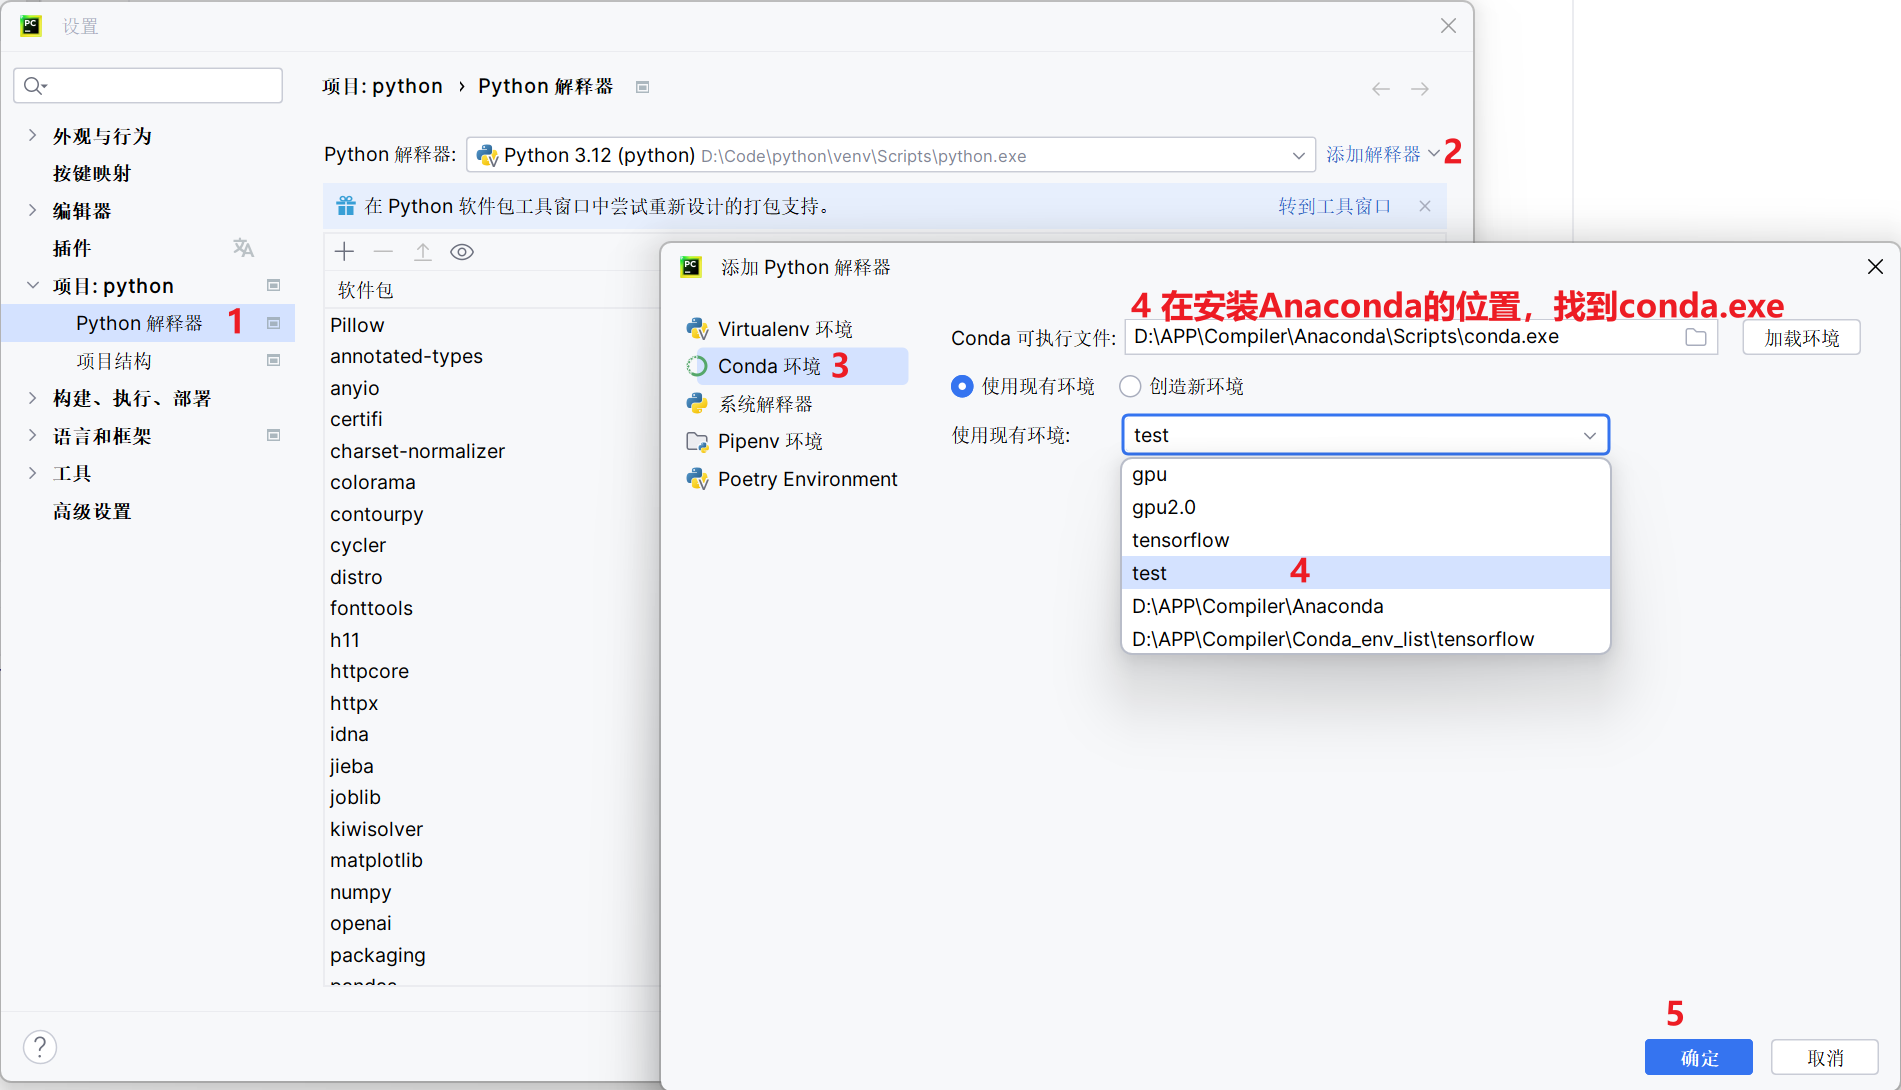Screen dimensions: 1901x1090
Task: Click the plugins language translate icon
Action: (243, 248)
